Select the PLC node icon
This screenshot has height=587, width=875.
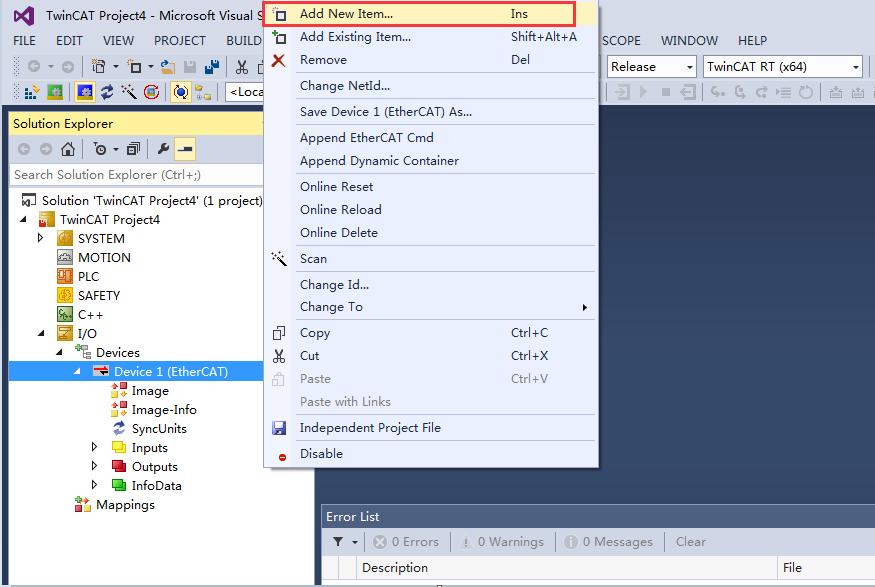pos(65,276)
